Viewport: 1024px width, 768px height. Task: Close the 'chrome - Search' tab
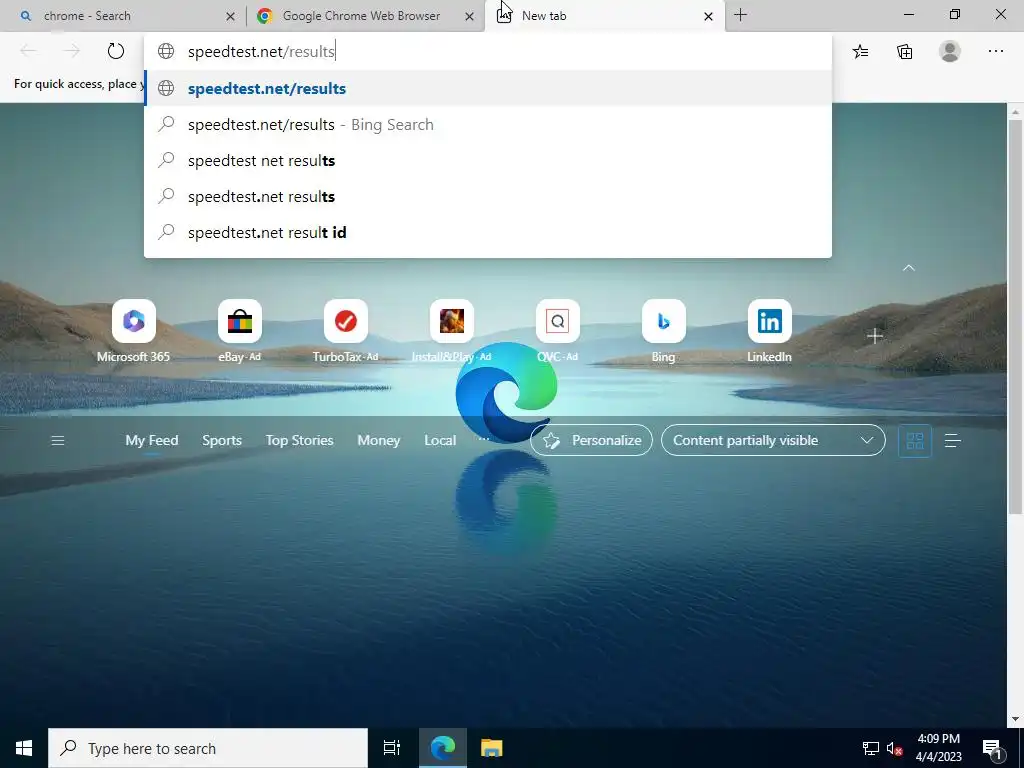pos(230,16)
